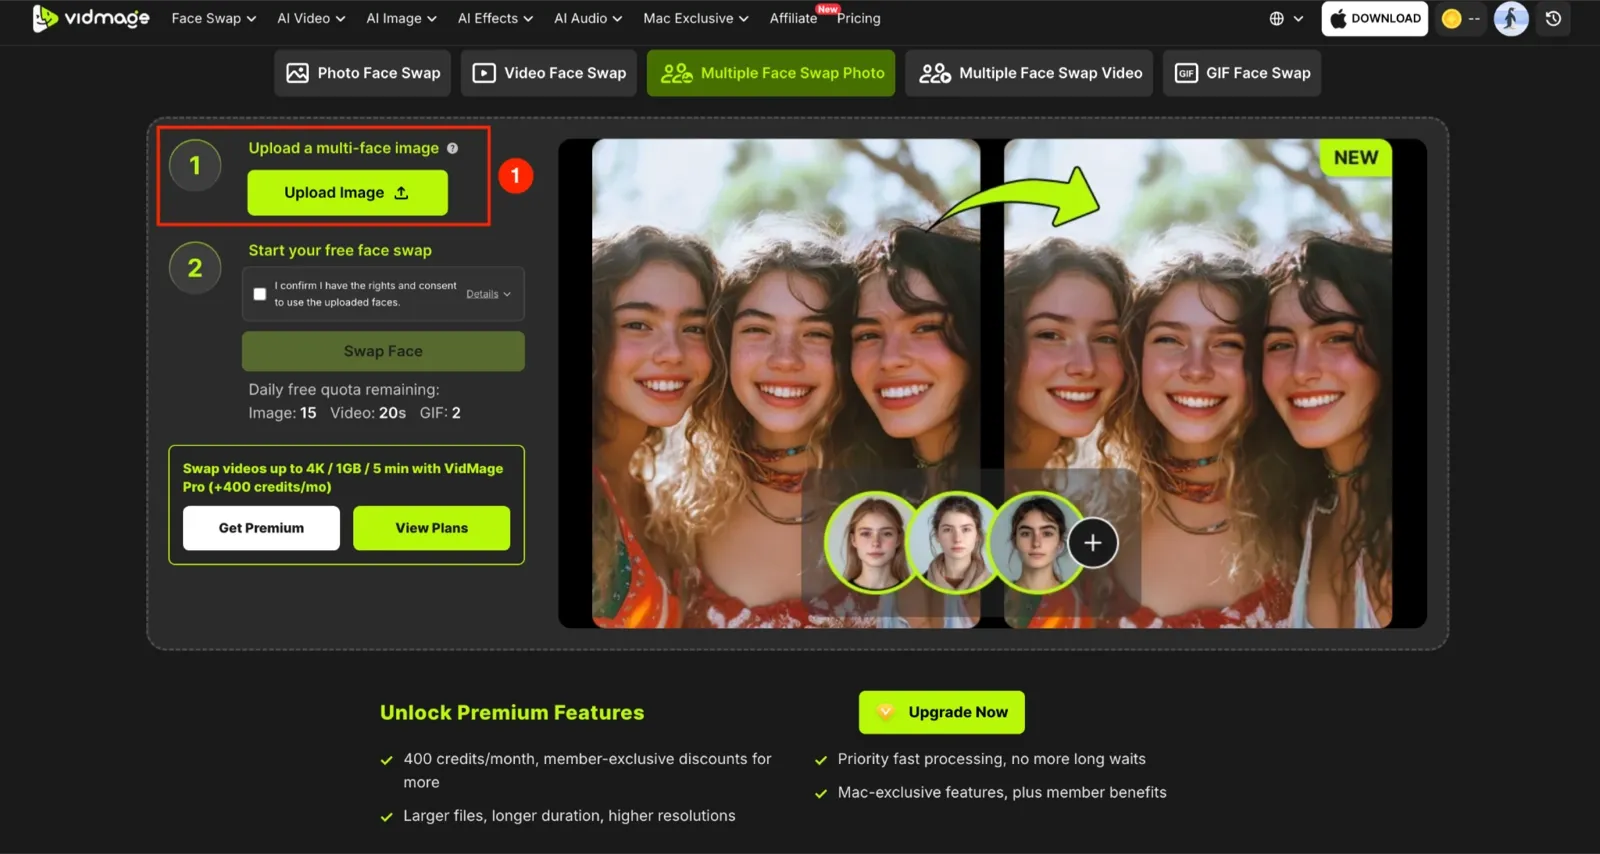Expand the Details disclosure

(488, 294)
